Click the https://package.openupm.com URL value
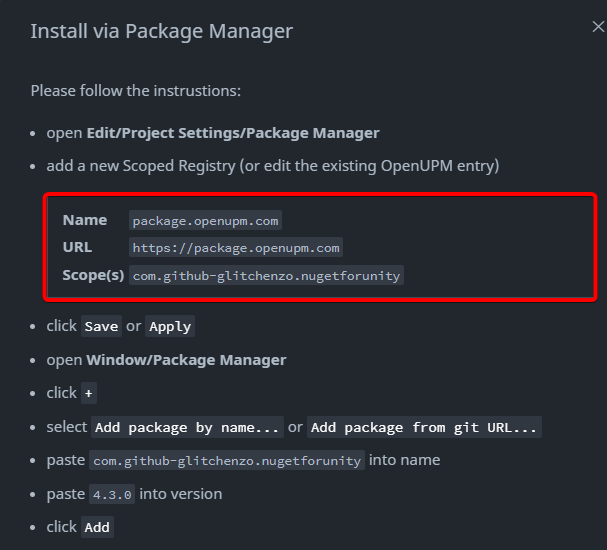 pos(236,247)
